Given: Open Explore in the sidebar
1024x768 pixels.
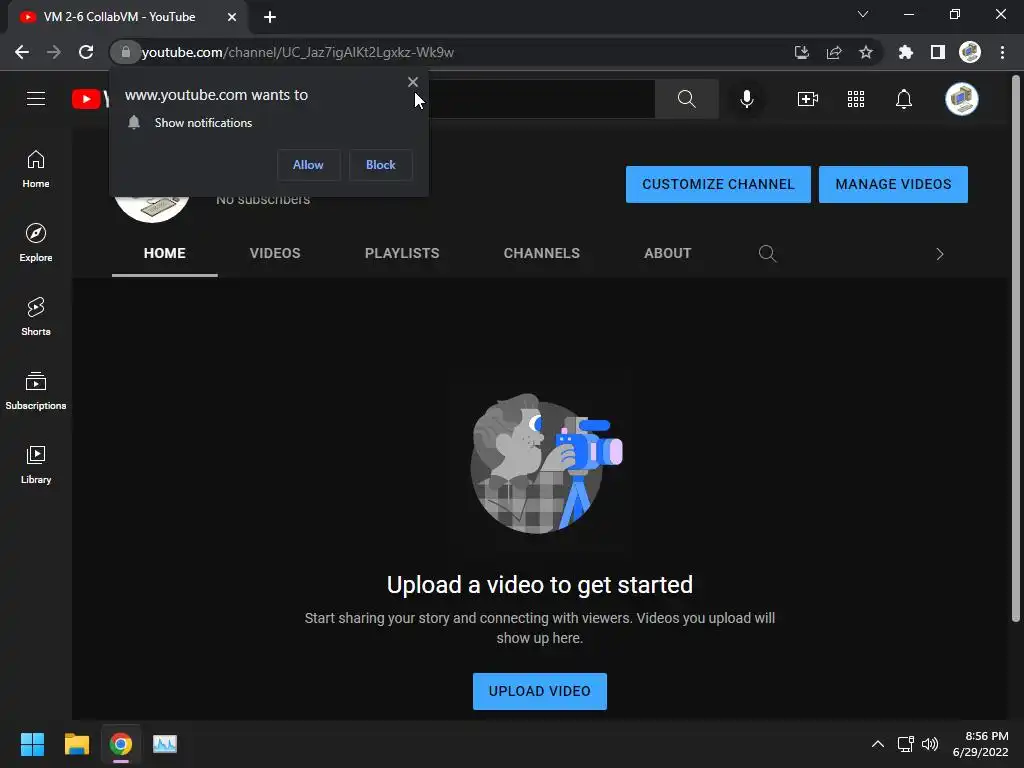Looking at the screenshot, I should coord(36,243).
